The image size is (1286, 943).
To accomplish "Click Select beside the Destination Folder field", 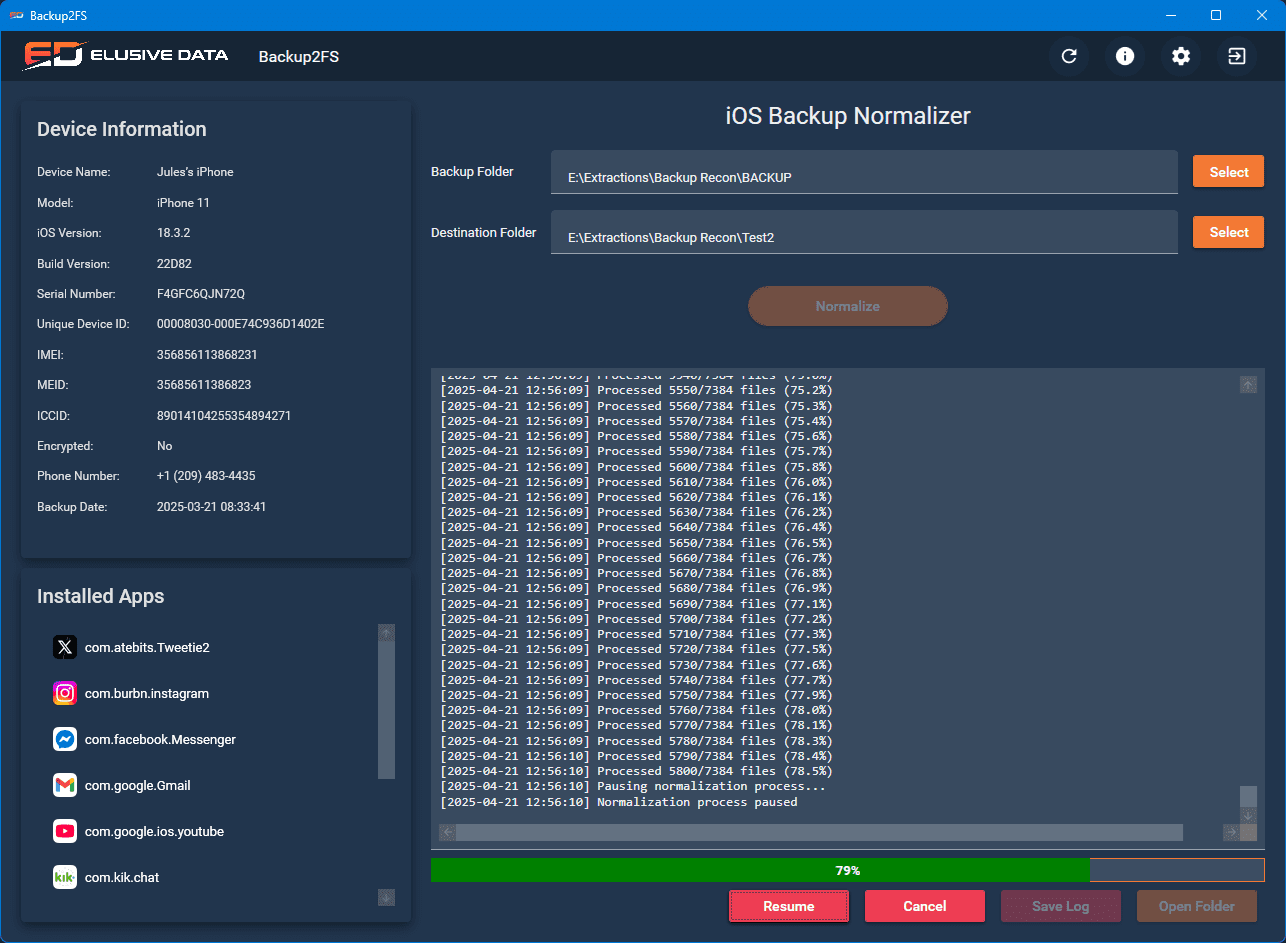I will pos(1228,231).
